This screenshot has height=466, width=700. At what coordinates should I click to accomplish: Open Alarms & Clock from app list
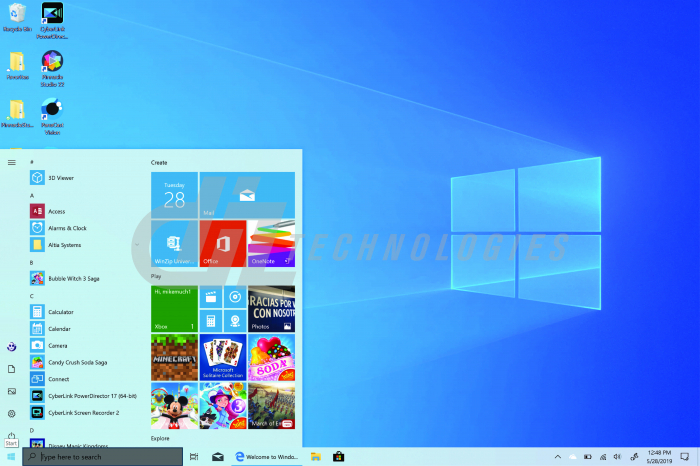[66, 228]
